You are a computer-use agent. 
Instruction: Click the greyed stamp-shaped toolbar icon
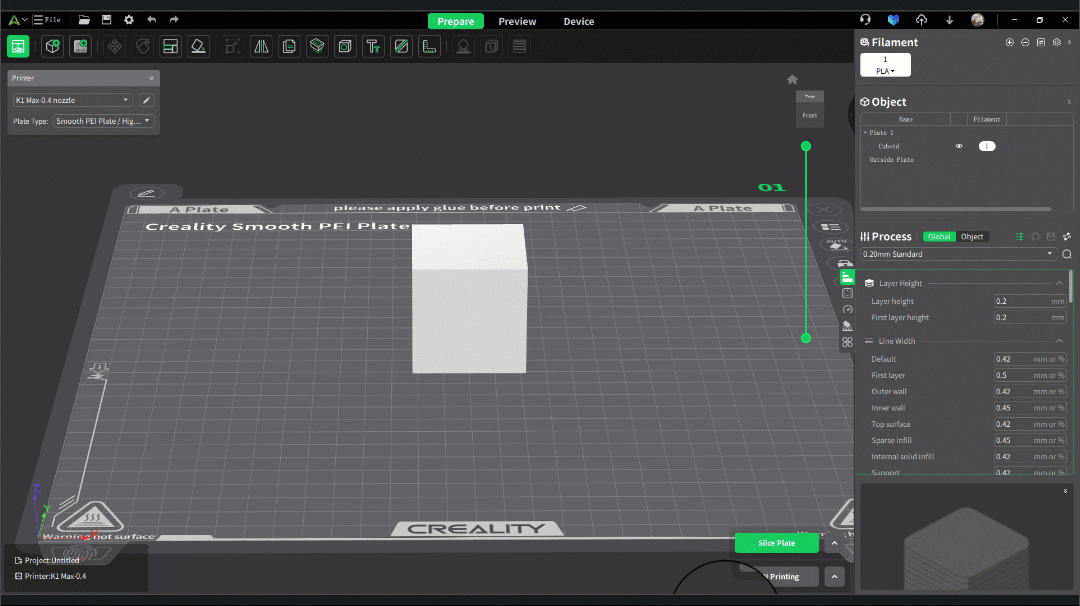(x=464, y=46)
